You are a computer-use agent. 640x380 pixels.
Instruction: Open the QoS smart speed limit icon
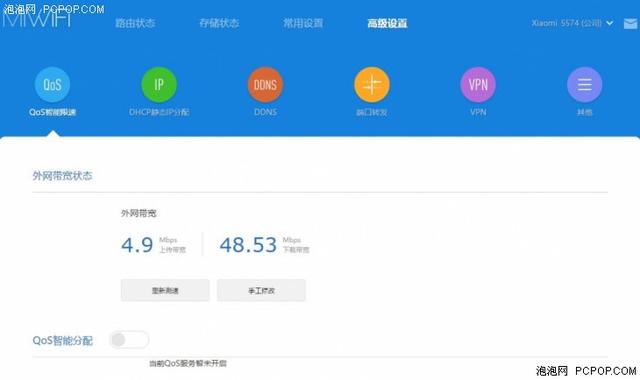[x=52, y=85]
